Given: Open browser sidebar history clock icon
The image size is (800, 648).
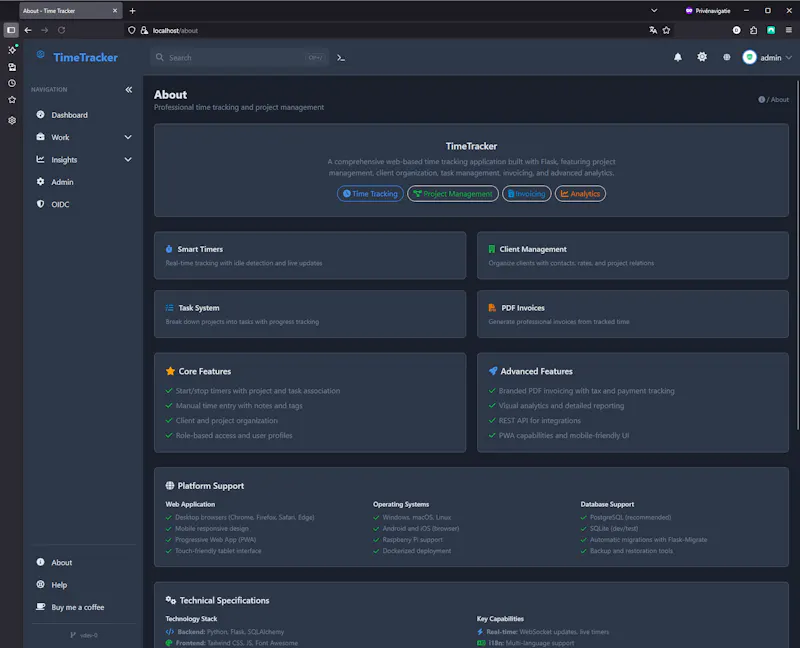Looking at the screenshot, I should pyautogui.click(x=12, y=83).
